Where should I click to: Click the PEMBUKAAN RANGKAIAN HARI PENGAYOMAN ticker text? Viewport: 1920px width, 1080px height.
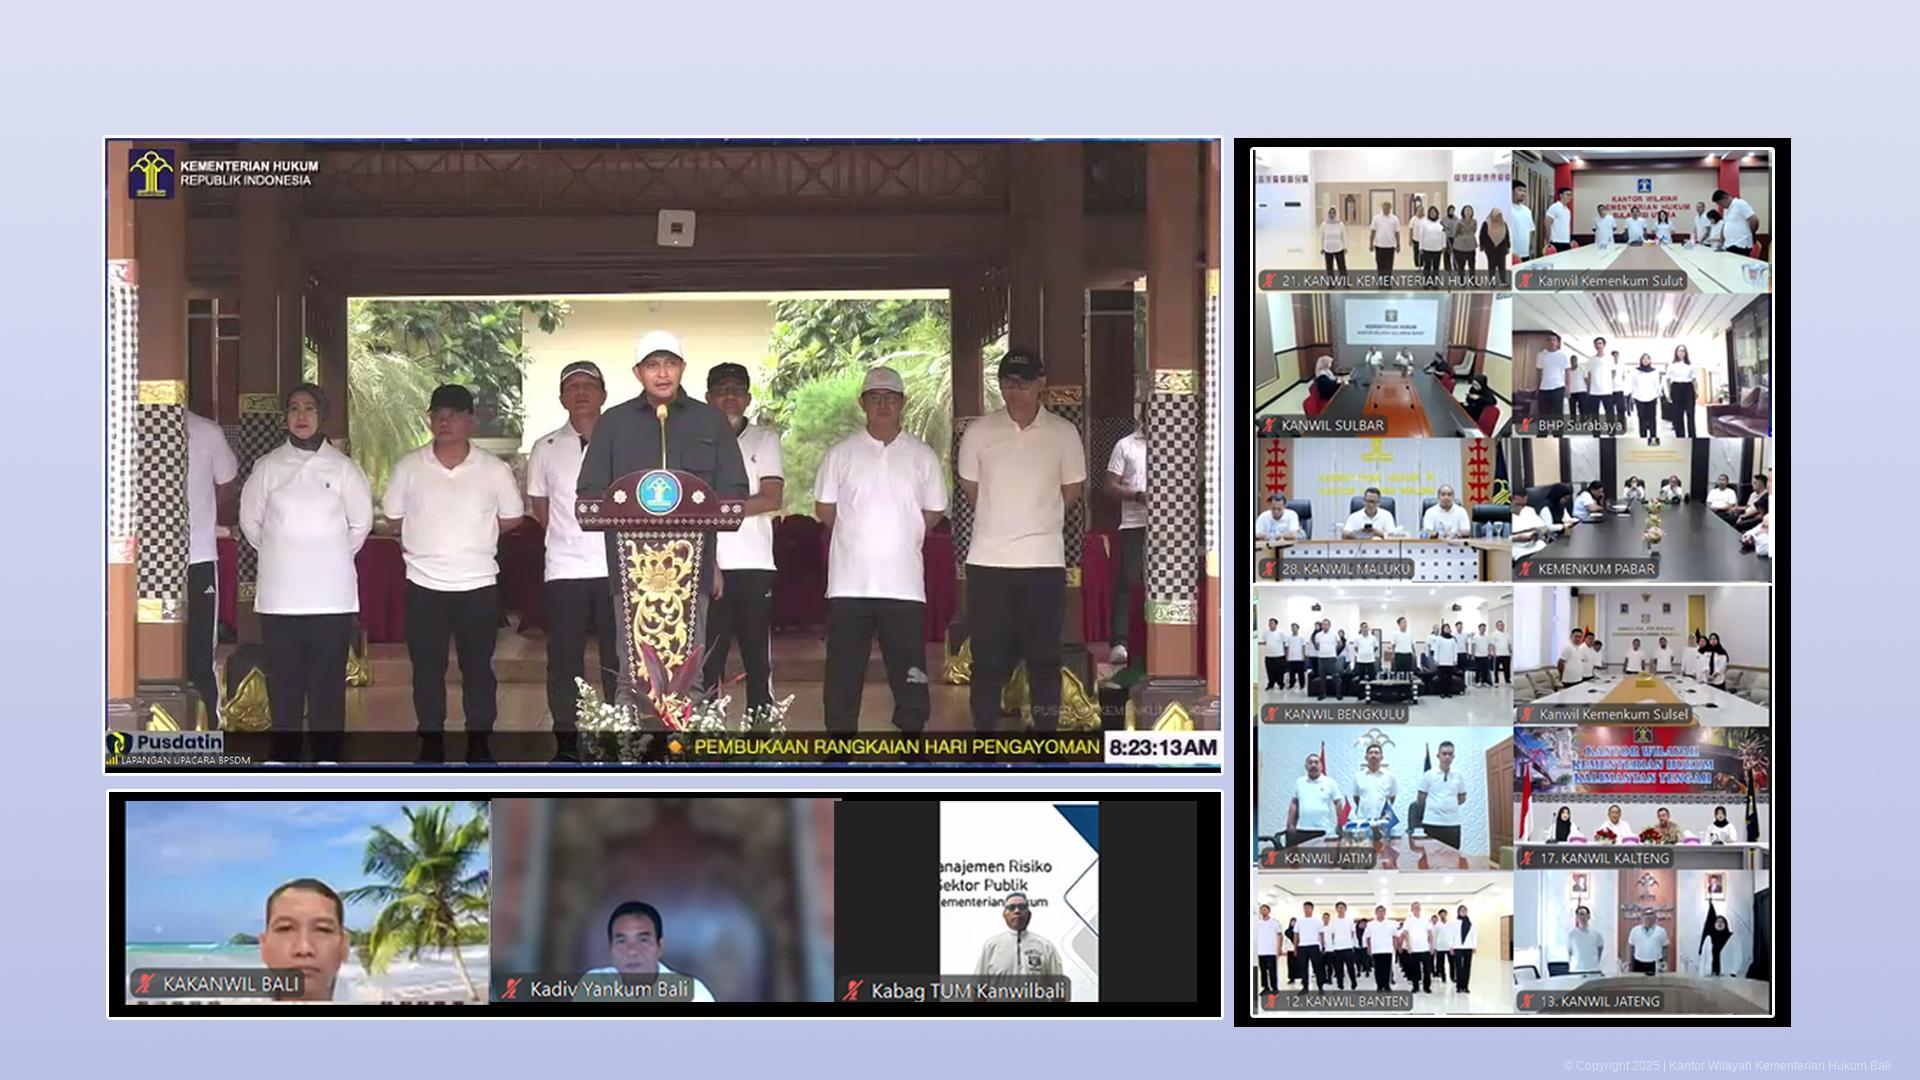coord(896,747)
